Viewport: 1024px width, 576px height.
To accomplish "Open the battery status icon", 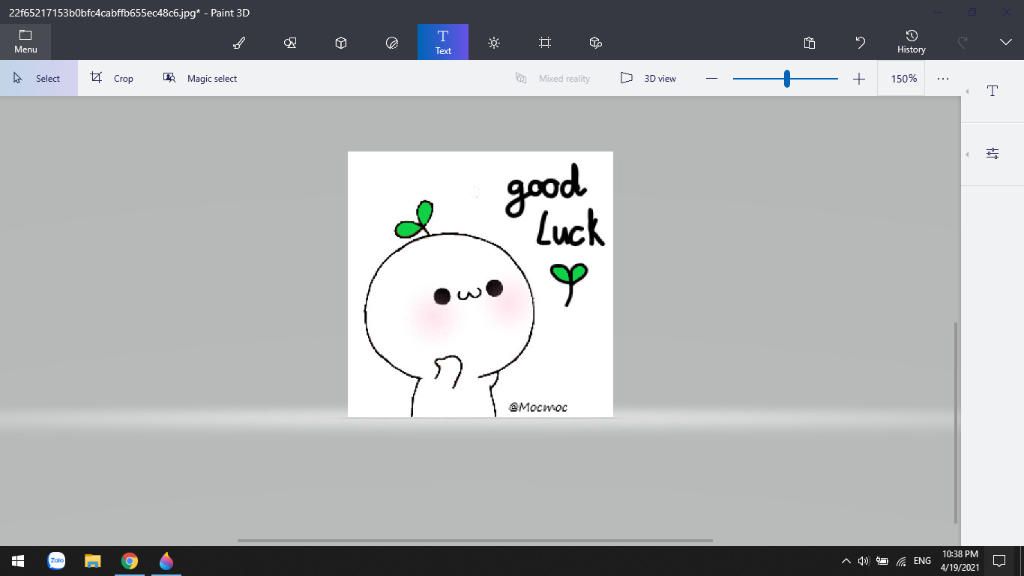I will (882, 561).
